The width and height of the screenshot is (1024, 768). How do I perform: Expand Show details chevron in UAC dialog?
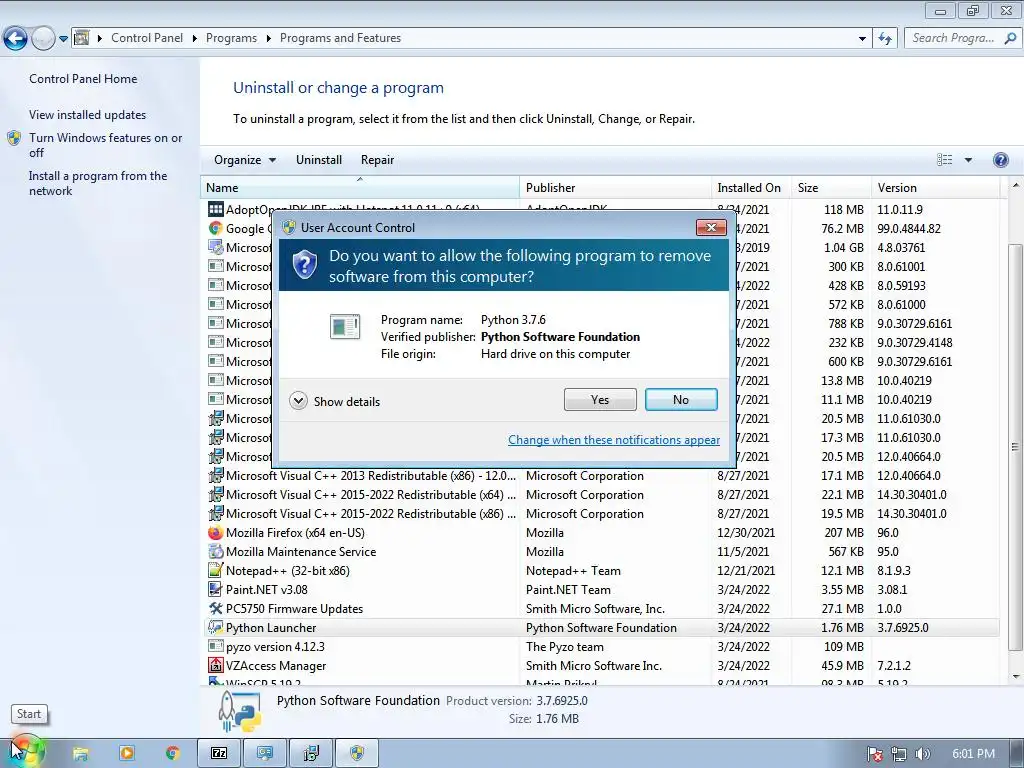(298, 400)
